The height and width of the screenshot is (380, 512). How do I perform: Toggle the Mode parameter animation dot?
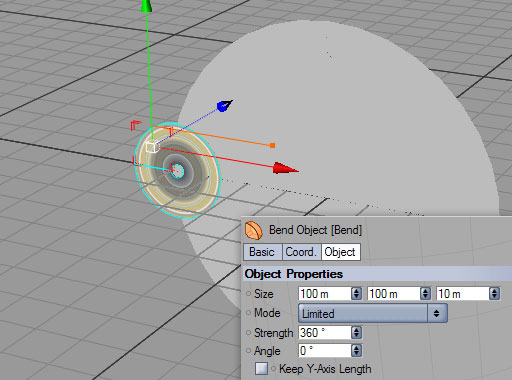(x=248, y=313)
